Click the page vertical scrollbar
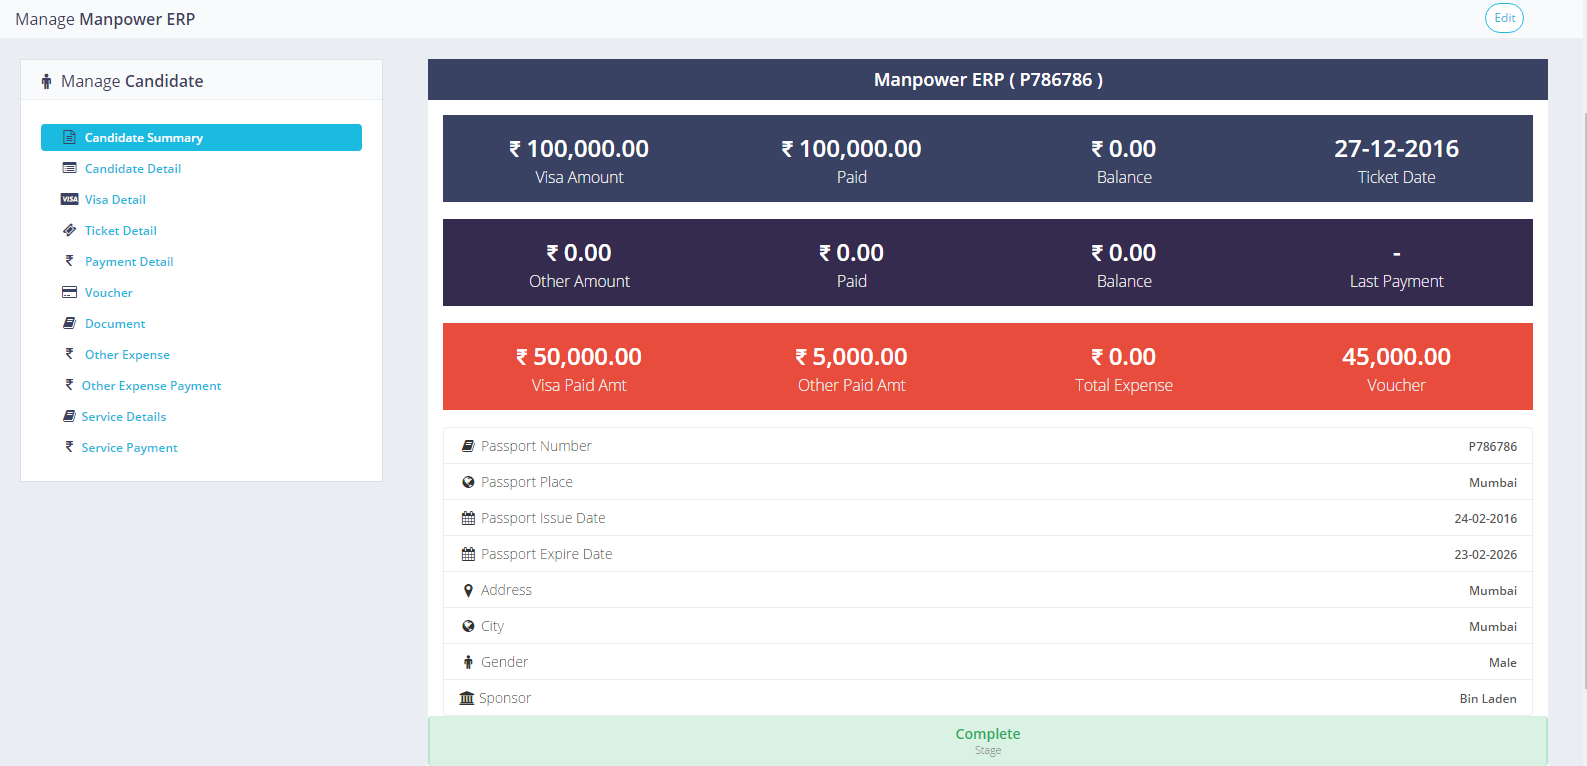 [x=1583, y=400]
